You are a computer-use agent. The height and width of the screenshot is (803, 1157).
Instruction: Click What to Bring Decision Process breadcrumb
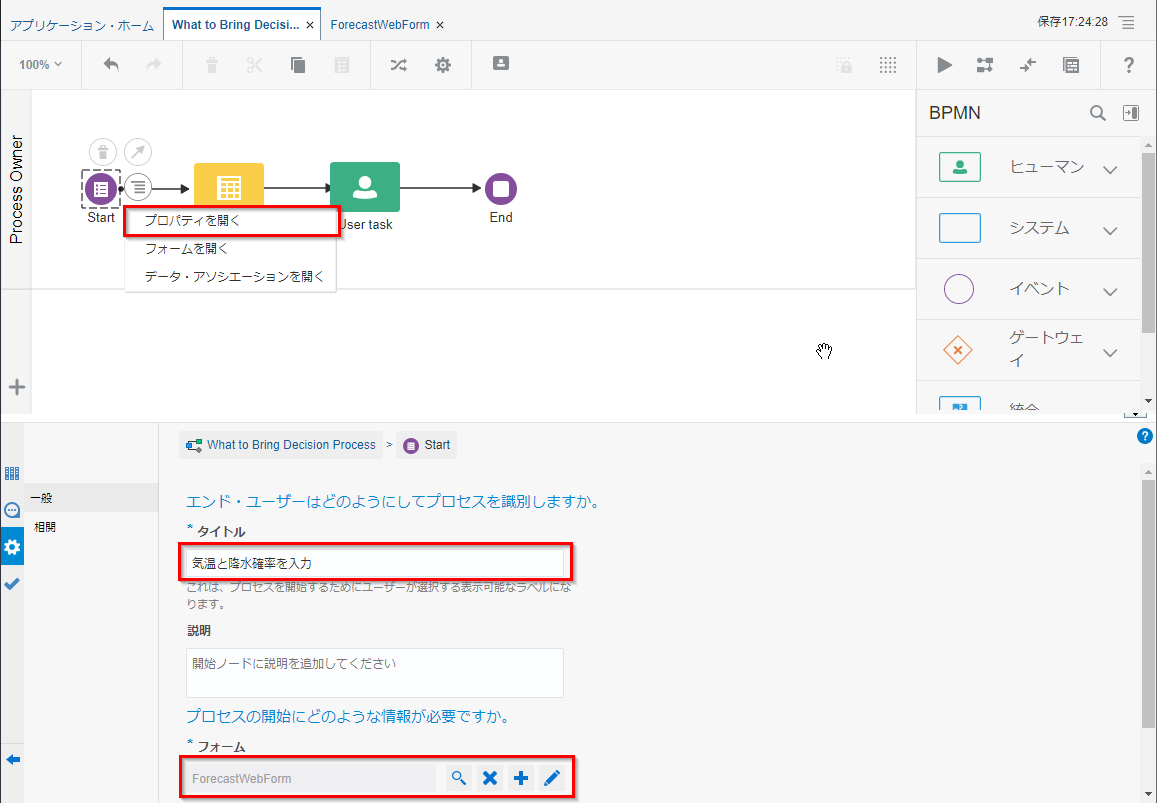[290, 445]
